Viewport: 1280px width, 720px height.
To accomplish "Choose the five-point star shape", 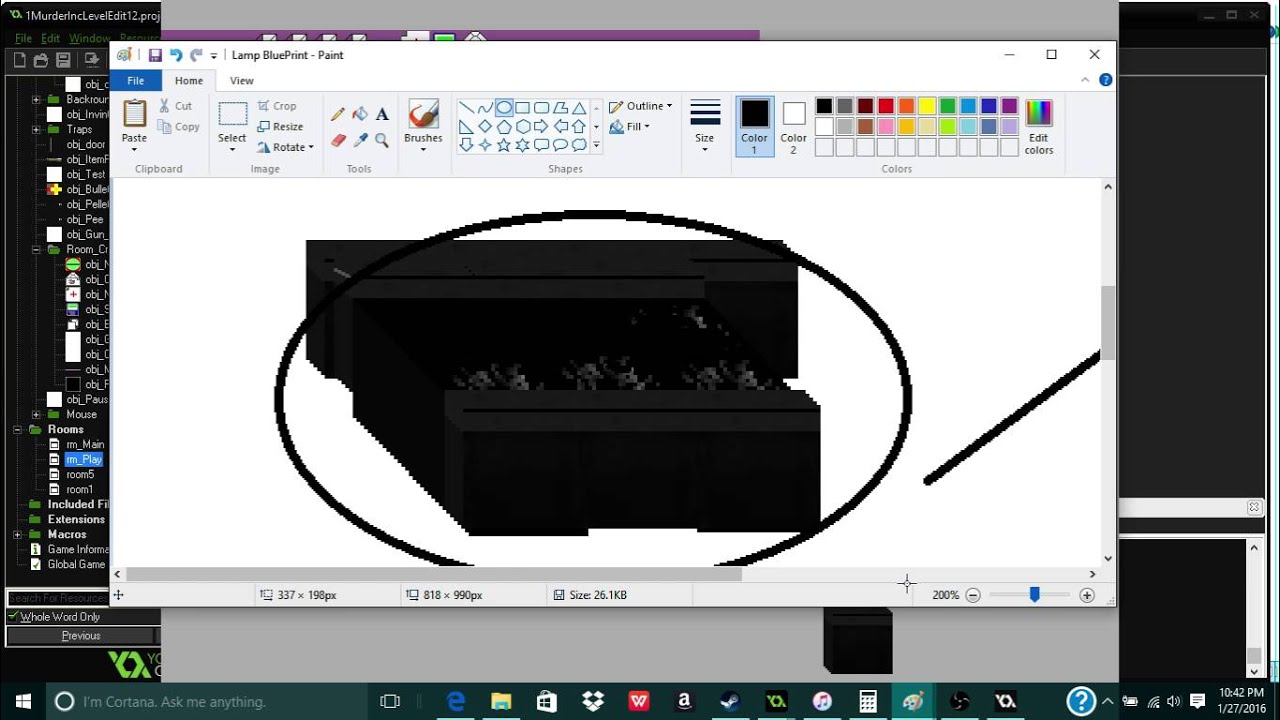I will (504, 145).
